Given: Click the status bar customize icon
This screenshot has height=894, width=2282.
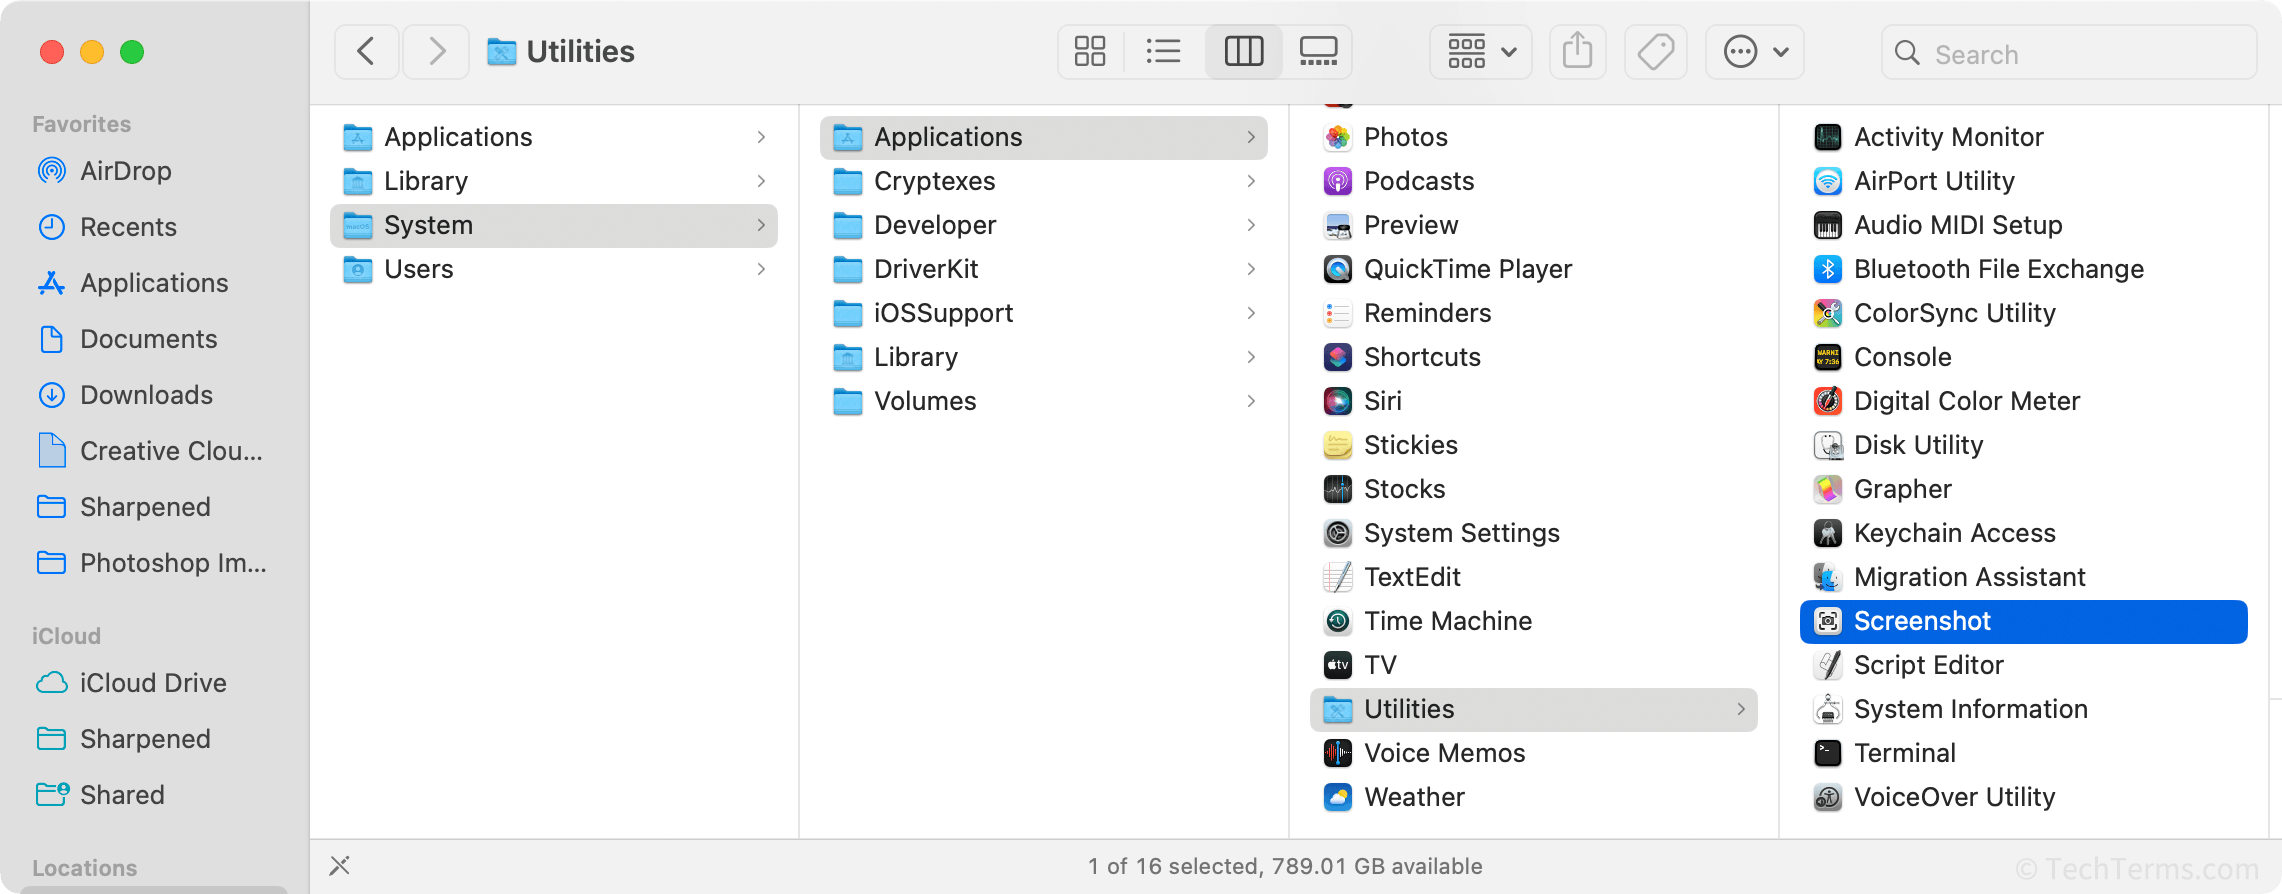Looking at the screenshot, I should 340,865.
